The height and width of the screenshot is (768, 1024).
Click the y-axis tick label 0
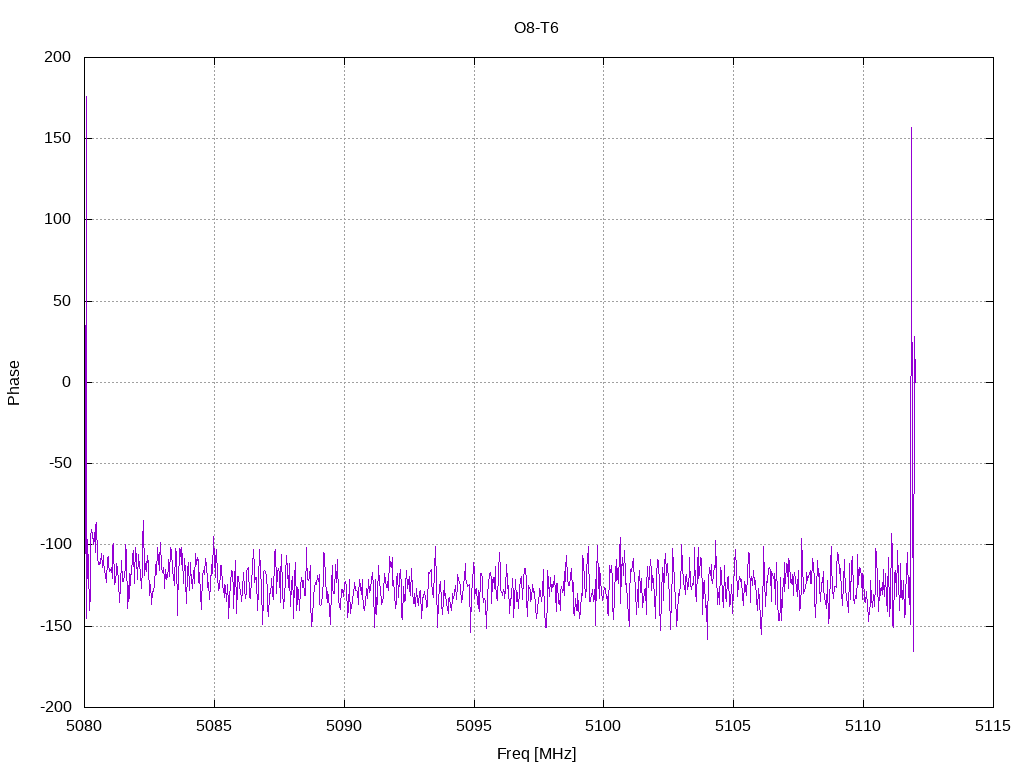67,382
